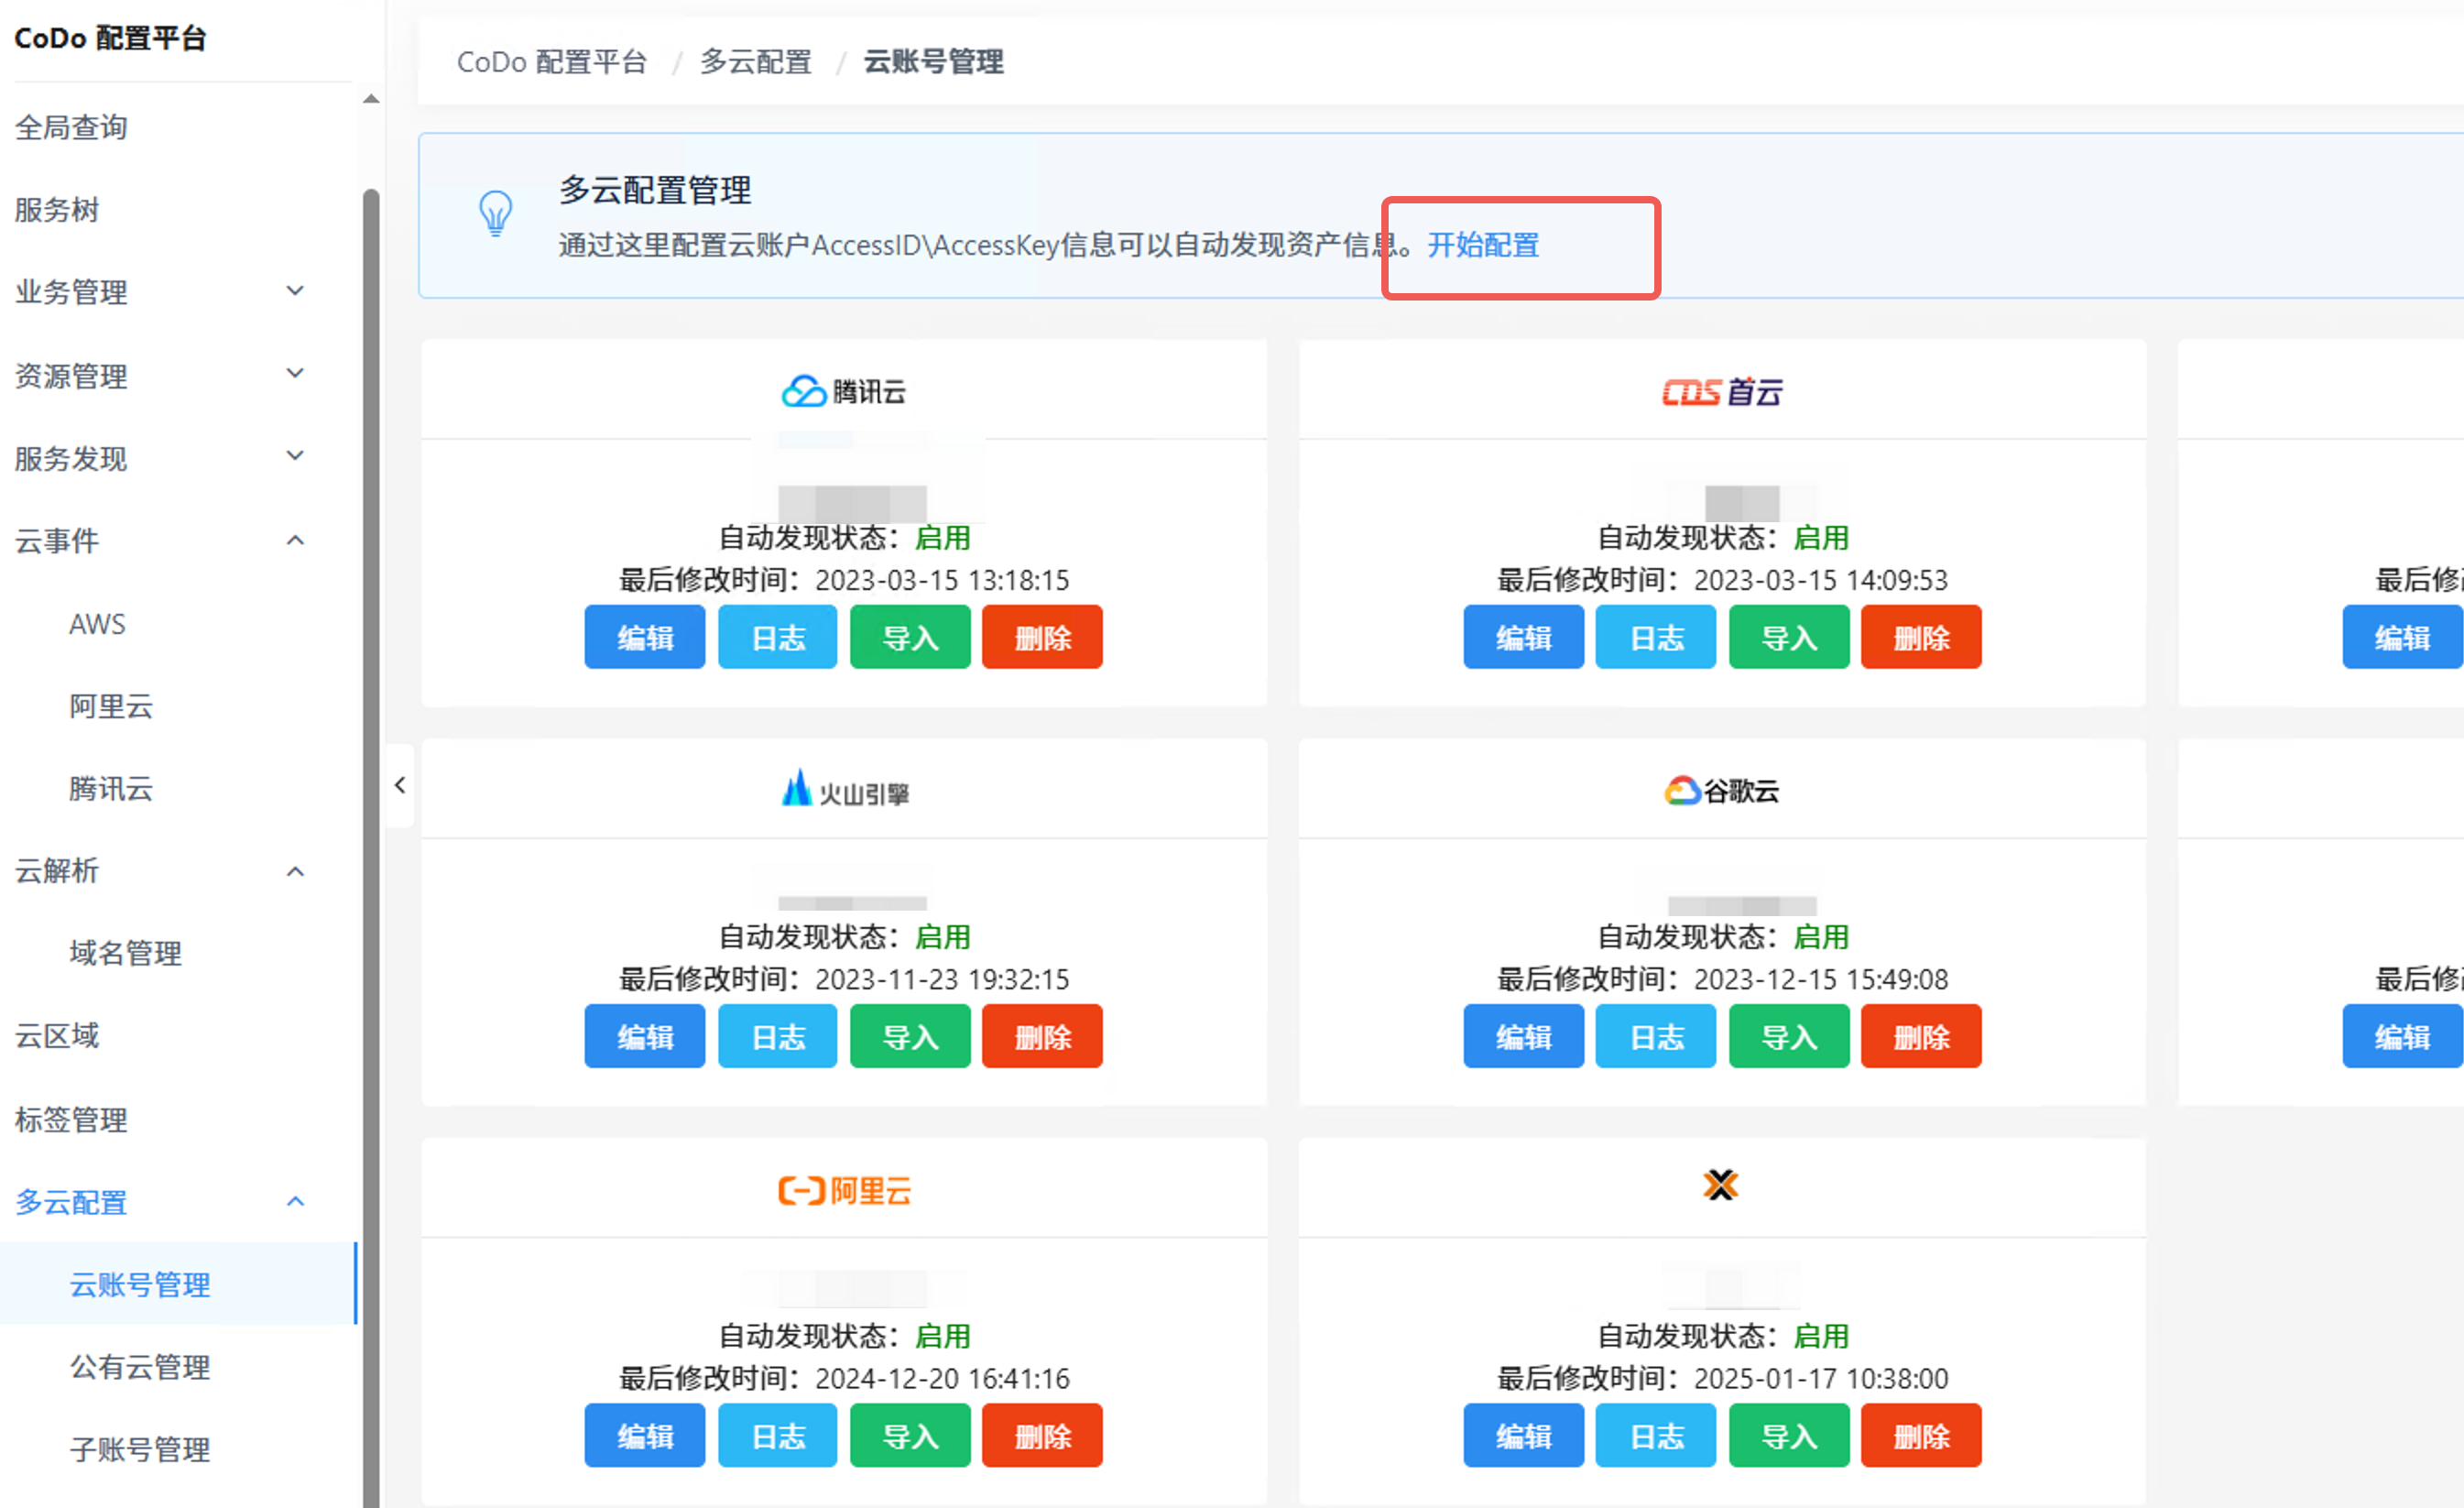Screen dimensions: 2464x1508
Task: Click the 多云配置管理 heading
Action: pos(655,190)
